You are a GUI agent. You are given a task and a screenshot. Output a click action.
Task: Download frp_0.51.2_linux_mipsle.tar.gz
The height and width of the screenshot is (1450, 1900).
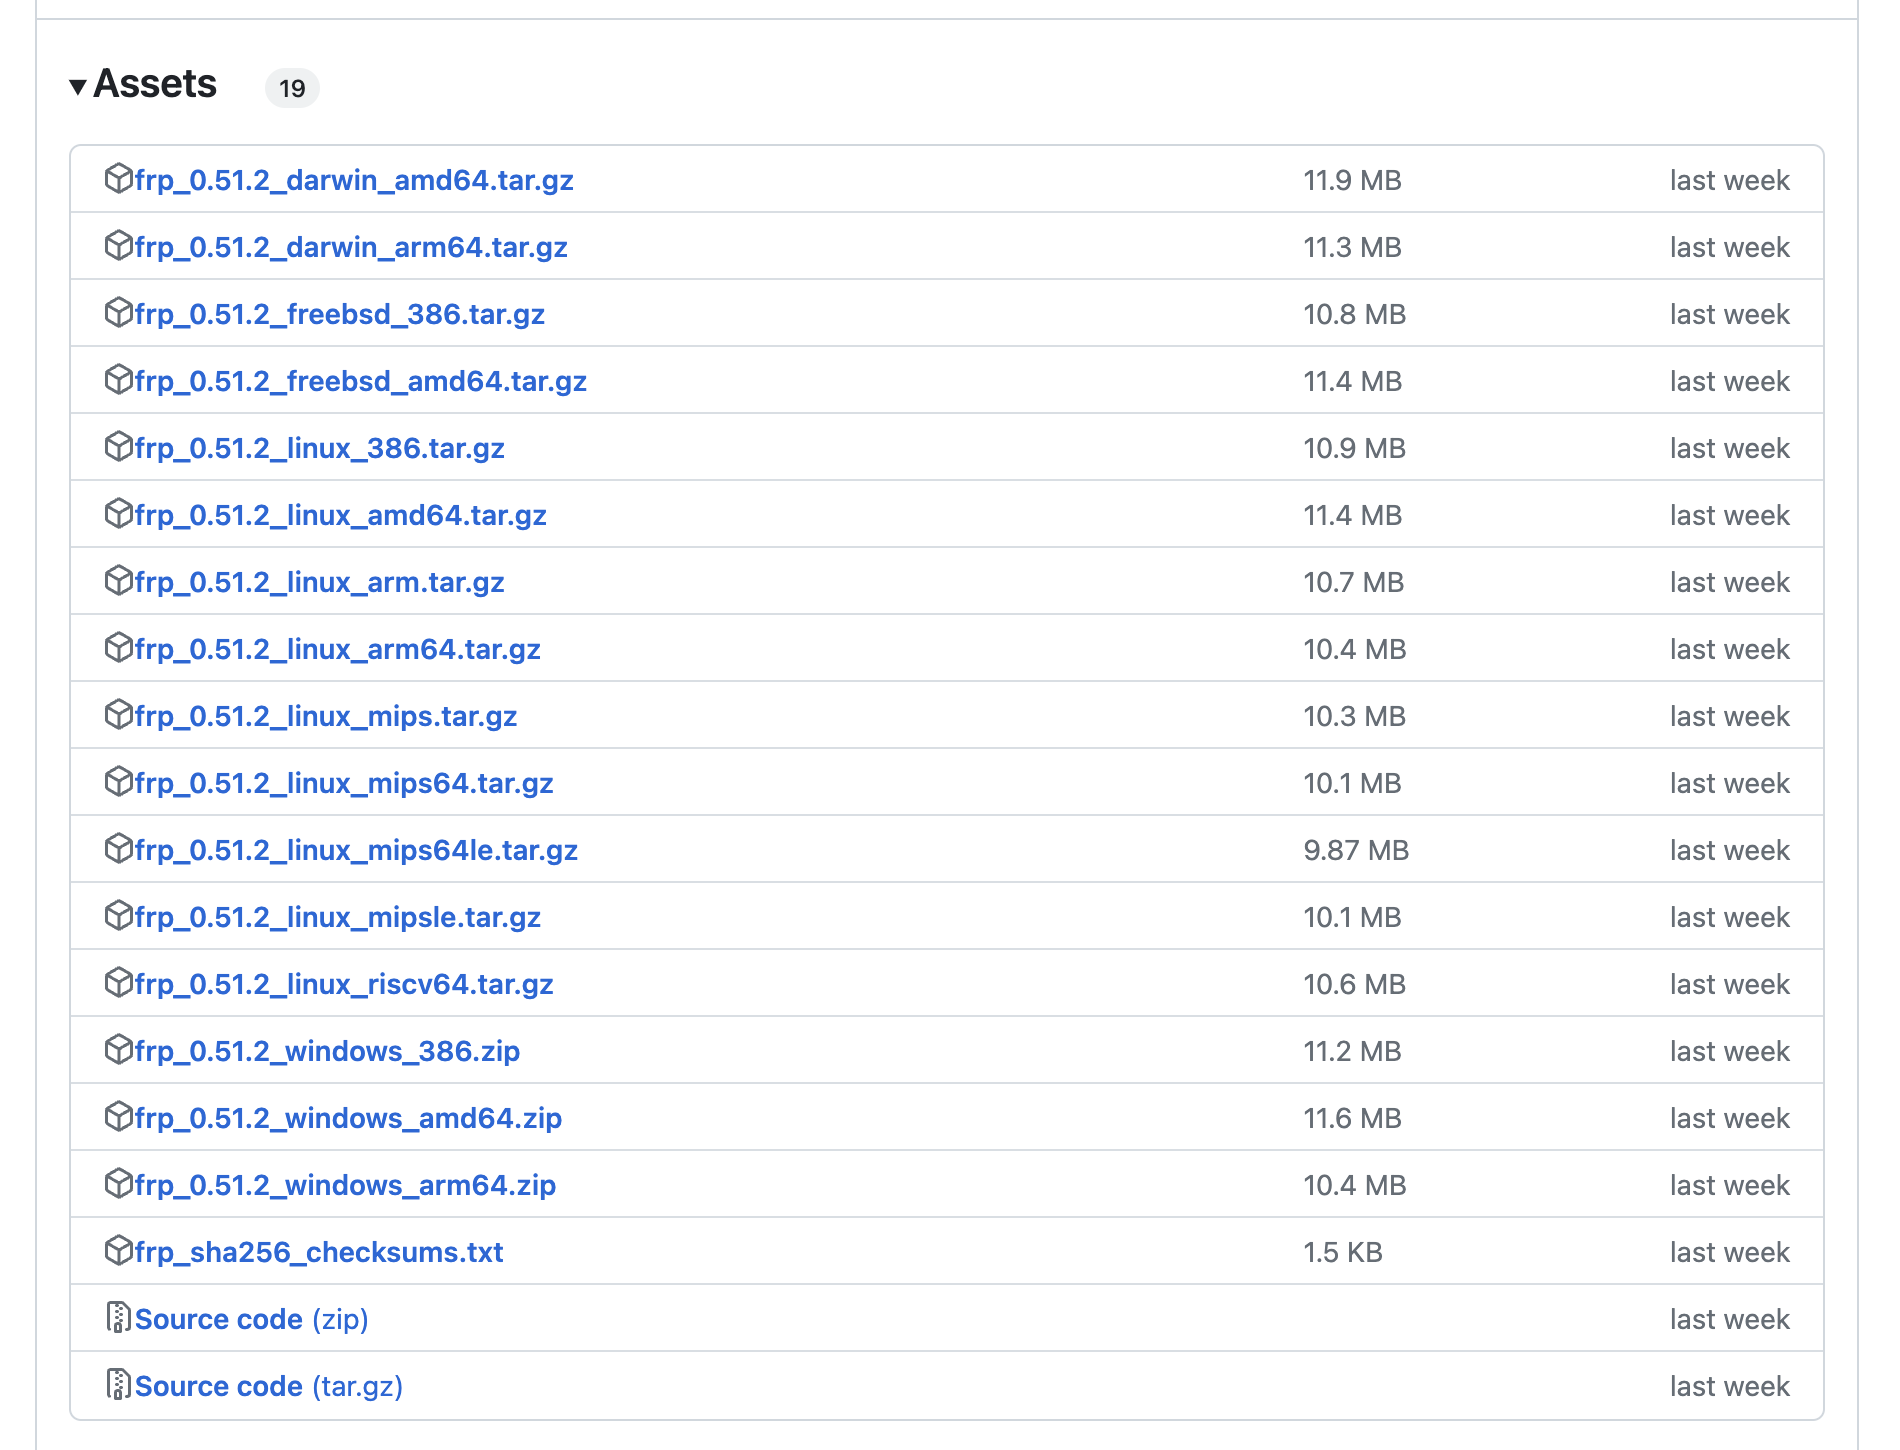338,917
